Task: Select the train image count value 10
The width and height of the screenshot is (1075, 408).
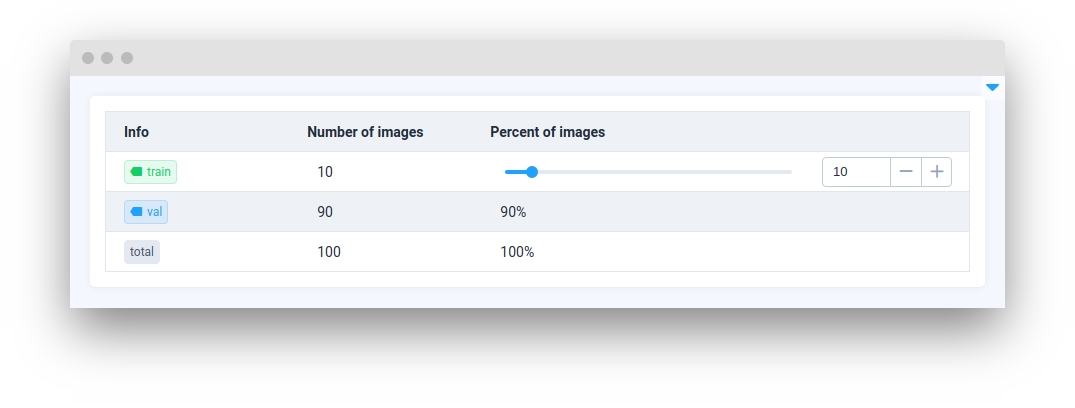Action: [325, 172]
